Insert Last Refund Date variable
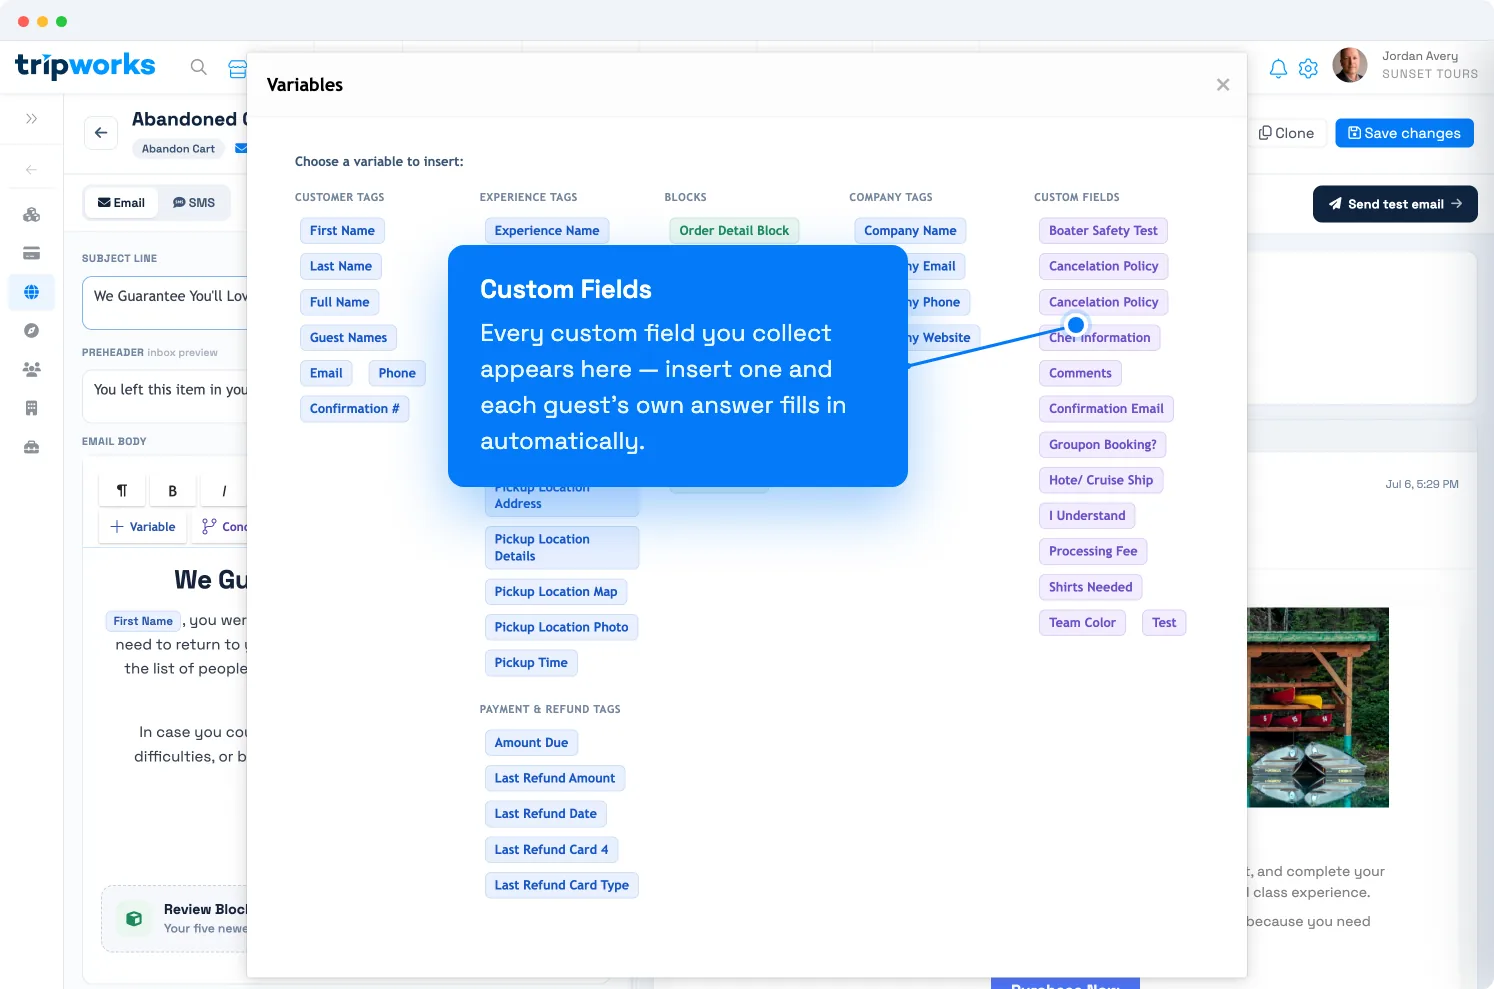1494x989 pixels. click(546, 814)
